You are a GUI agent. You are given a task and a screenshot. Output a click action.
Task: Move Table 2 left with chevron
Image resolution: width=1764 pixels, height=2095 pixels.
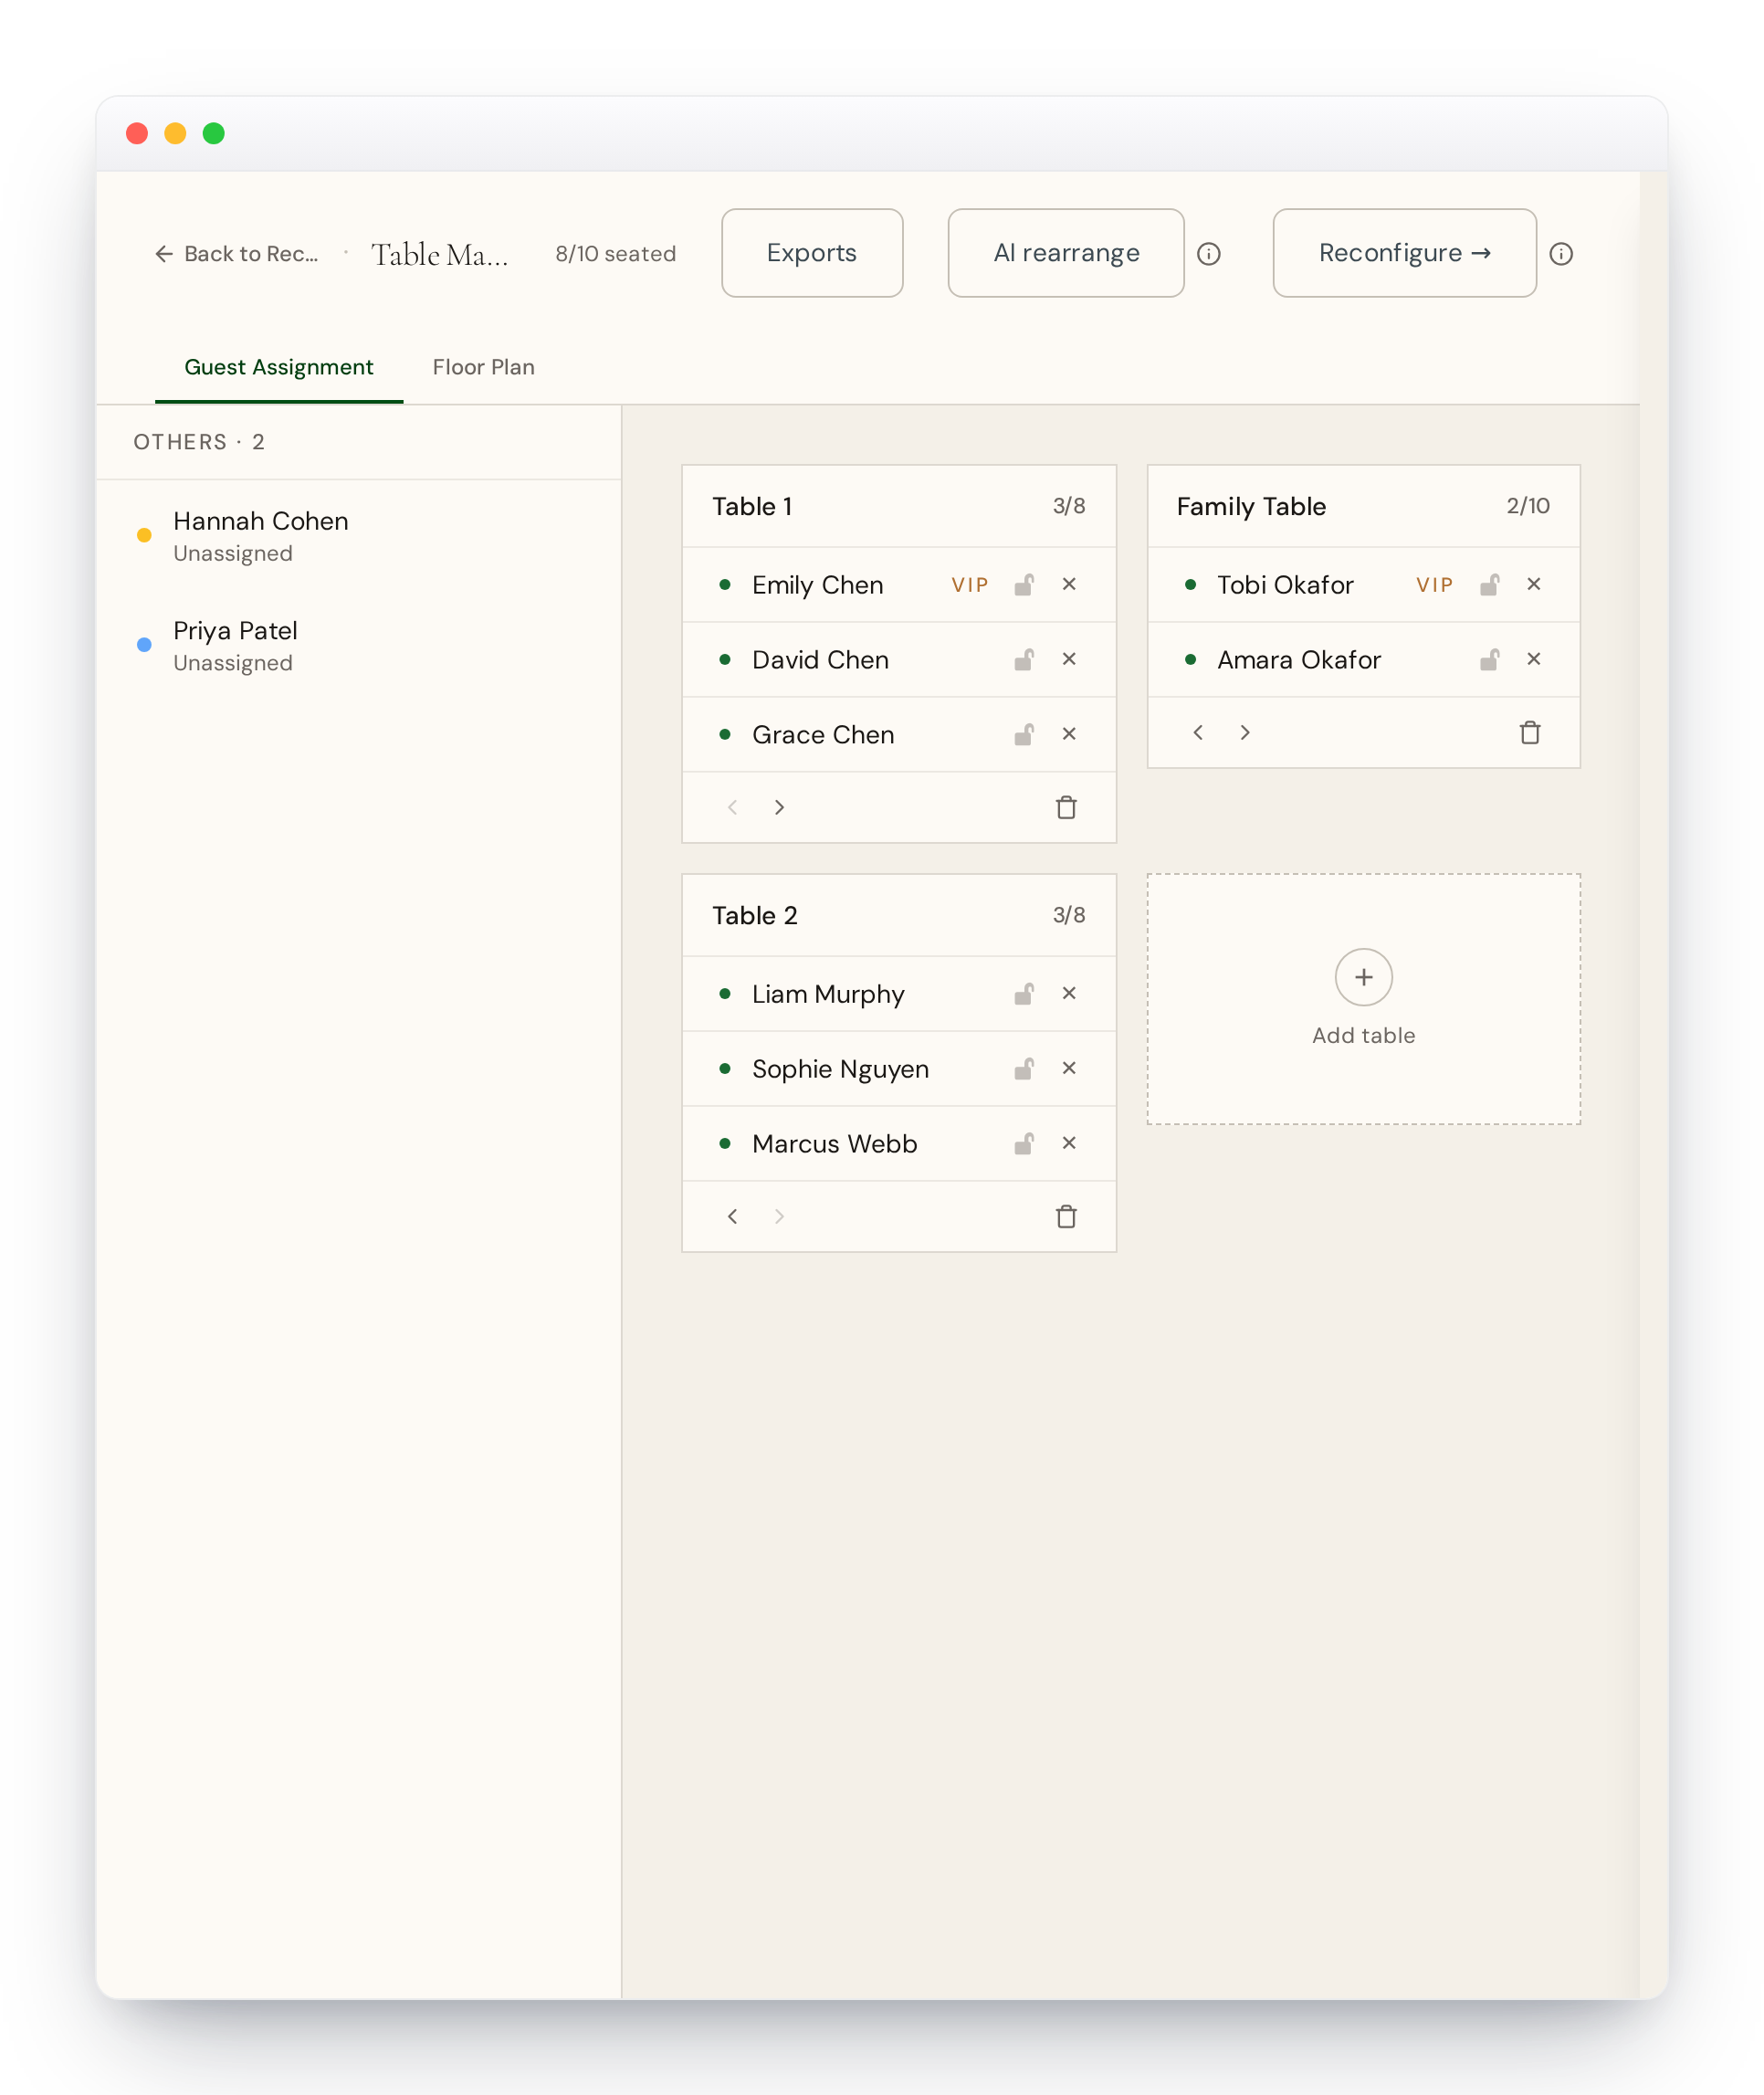pos(732,1216)
